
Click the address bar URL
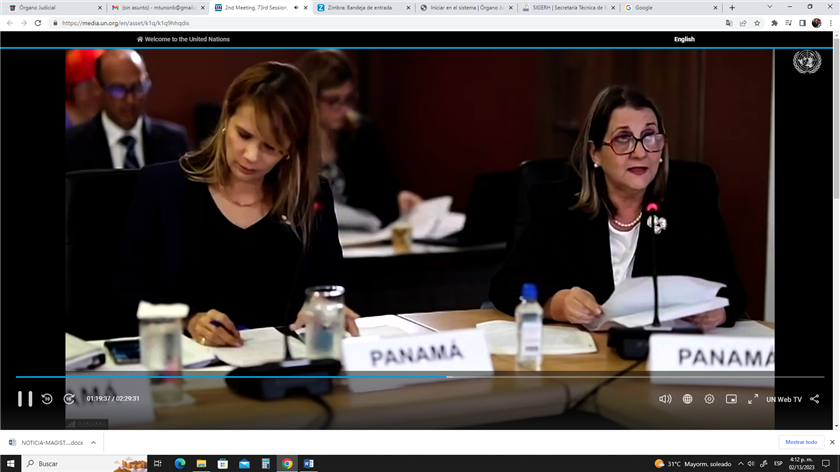click(x=125, y=23)
